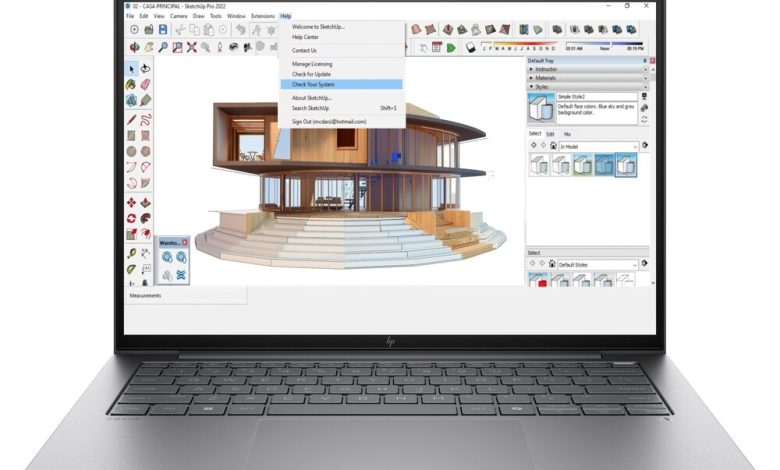Save the model with the floppy icon

[x=163, y=30]
